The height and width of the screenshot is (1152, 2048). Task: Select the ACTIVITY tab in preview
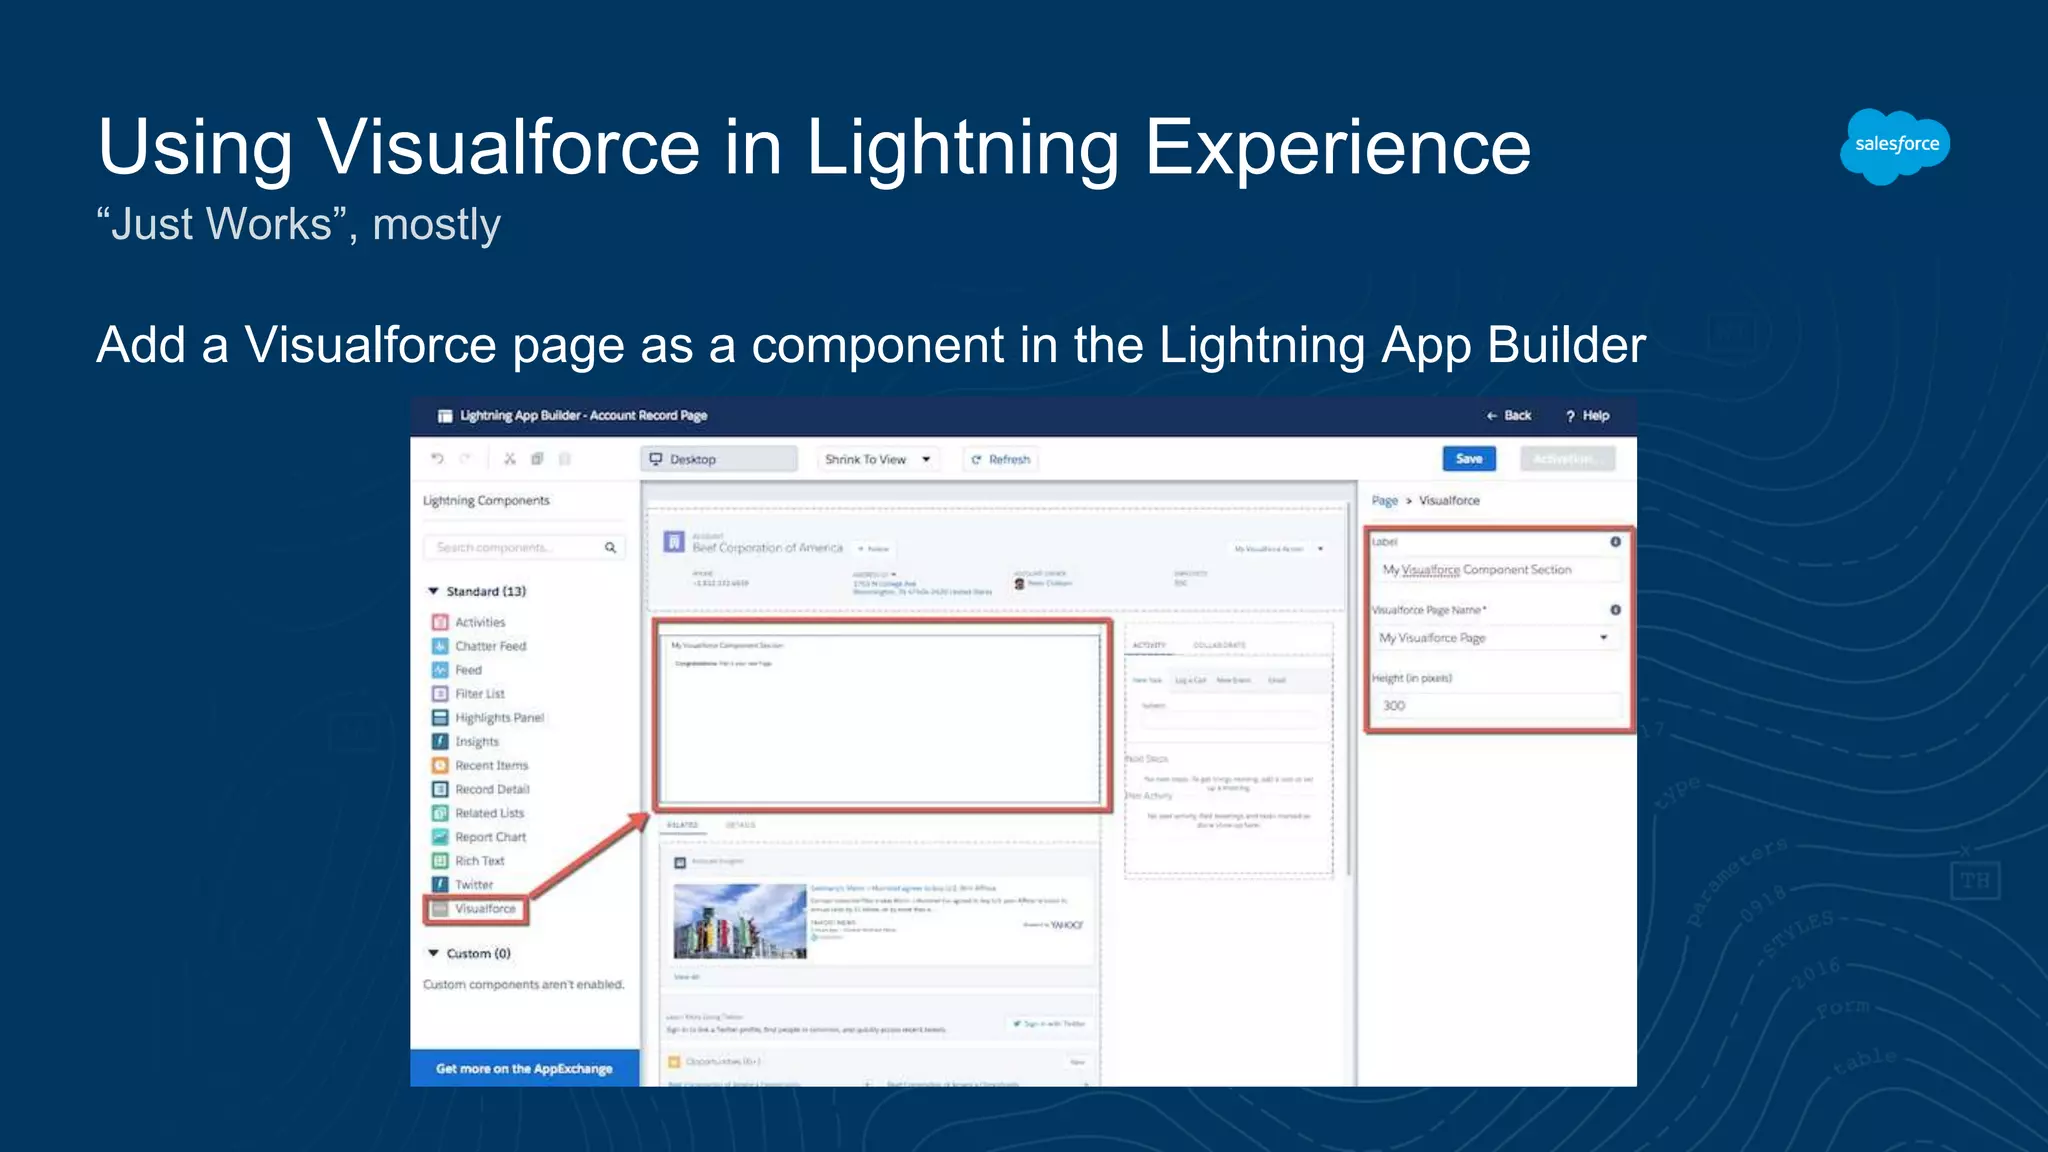click(x=1149, y=645)
